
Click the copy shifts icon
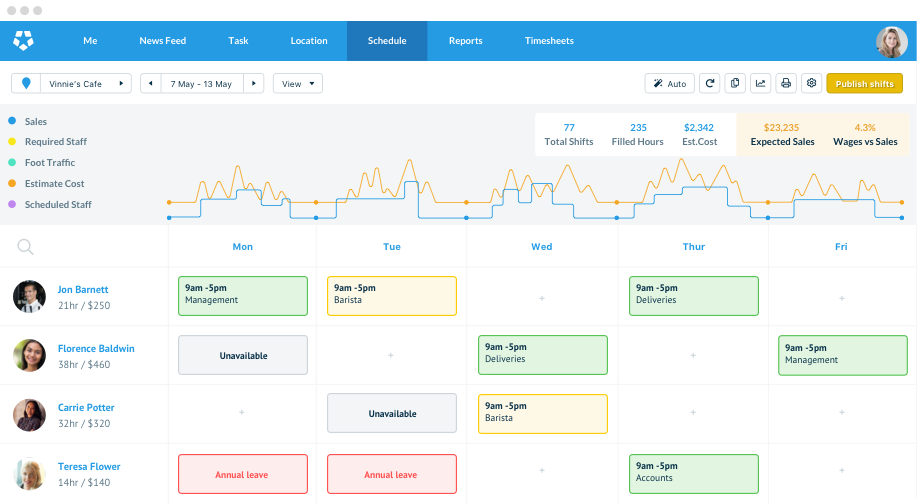(x=735, y=84)
